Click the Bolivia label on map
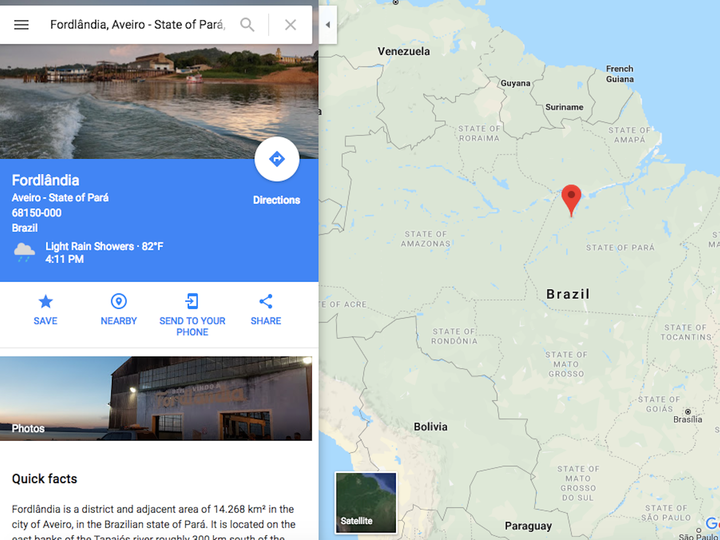 pyautogui.click(x=431, y=427)
